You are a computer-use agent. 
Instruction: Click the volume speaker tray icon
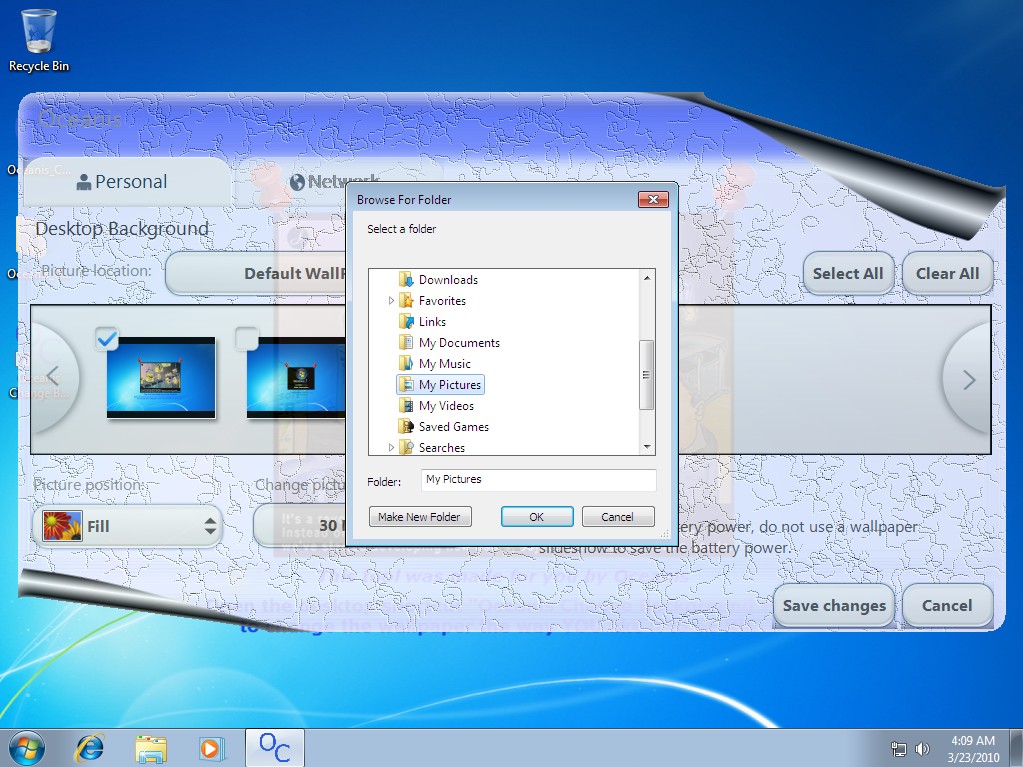coord(923,749)
